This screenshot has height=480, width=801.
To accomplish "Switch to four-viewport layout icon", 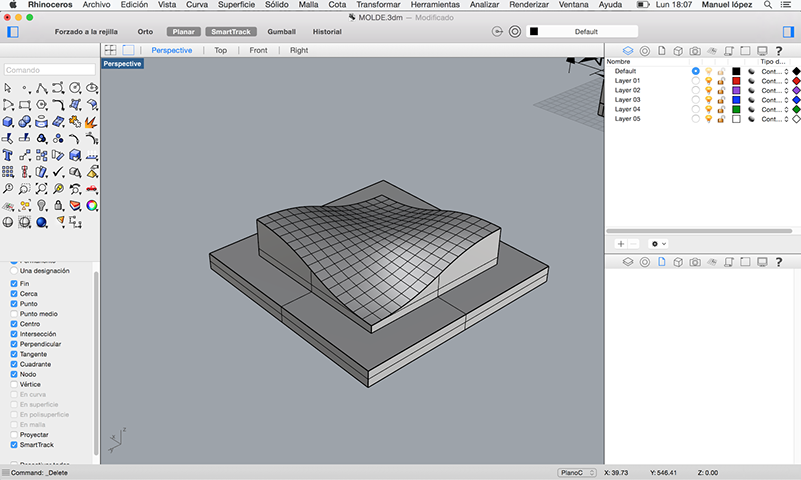I will [x=110, y=50].
